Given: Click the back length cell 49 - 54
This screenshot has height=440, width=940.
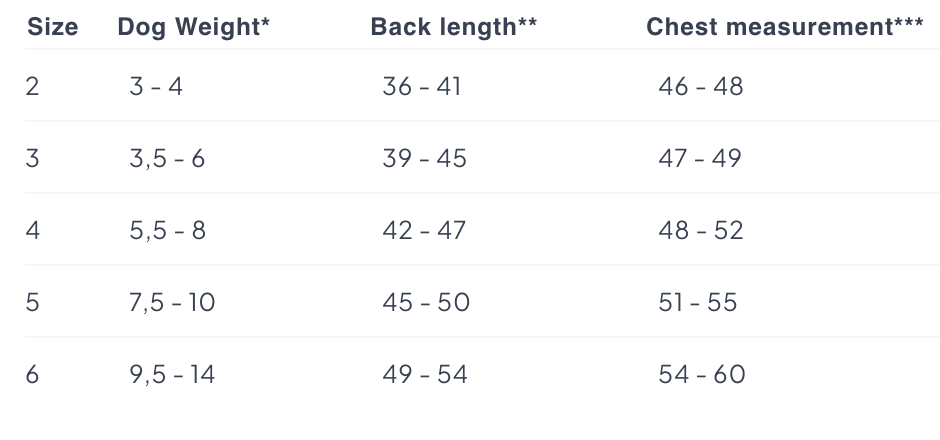Looking at the screenshot, I should pos(425,374).
